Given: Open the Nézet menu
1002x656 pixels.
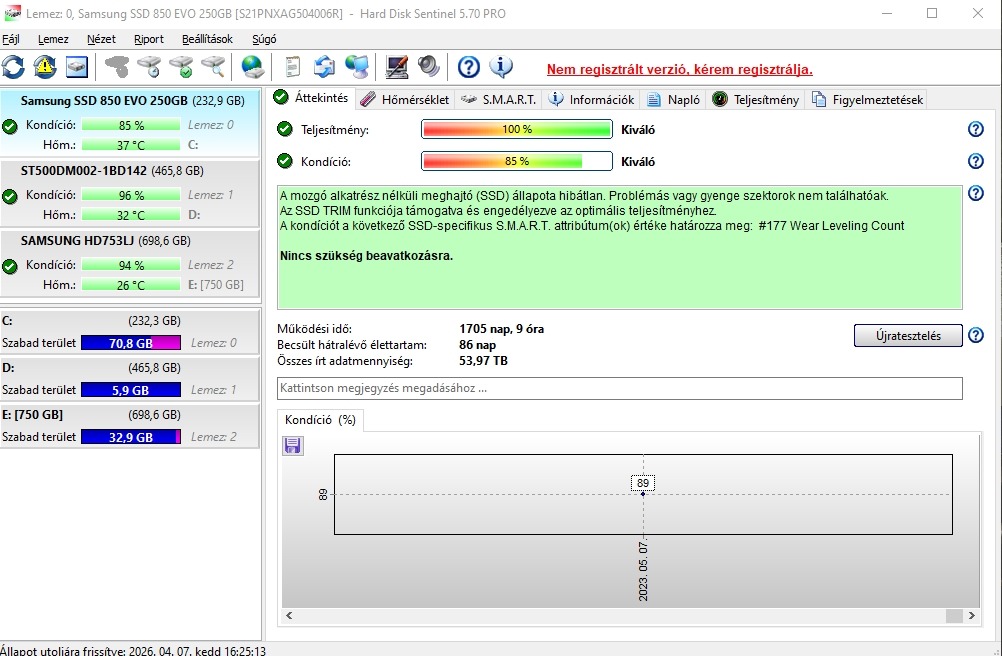Looking at the screenshot, I should point(101,39).
